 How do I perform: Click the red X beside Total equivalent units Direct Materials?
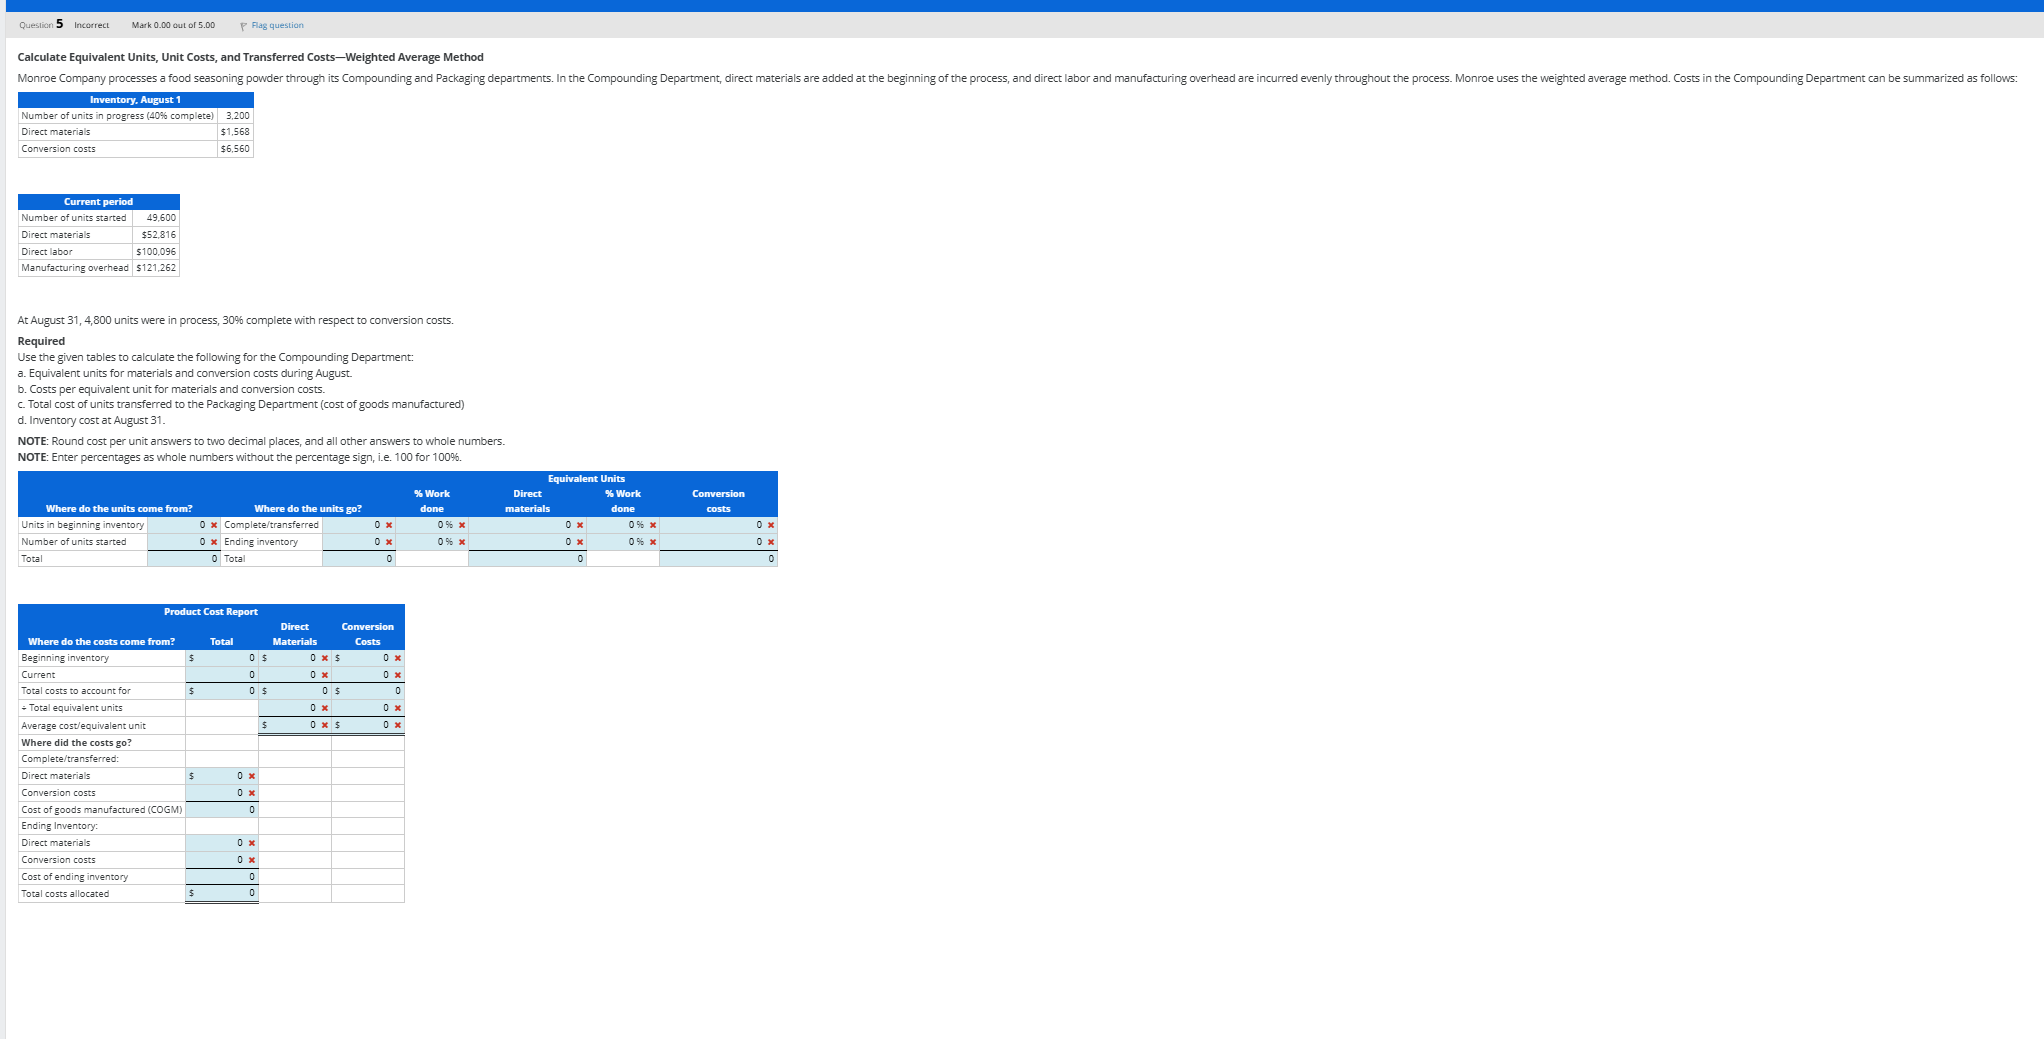click(325, 708)
